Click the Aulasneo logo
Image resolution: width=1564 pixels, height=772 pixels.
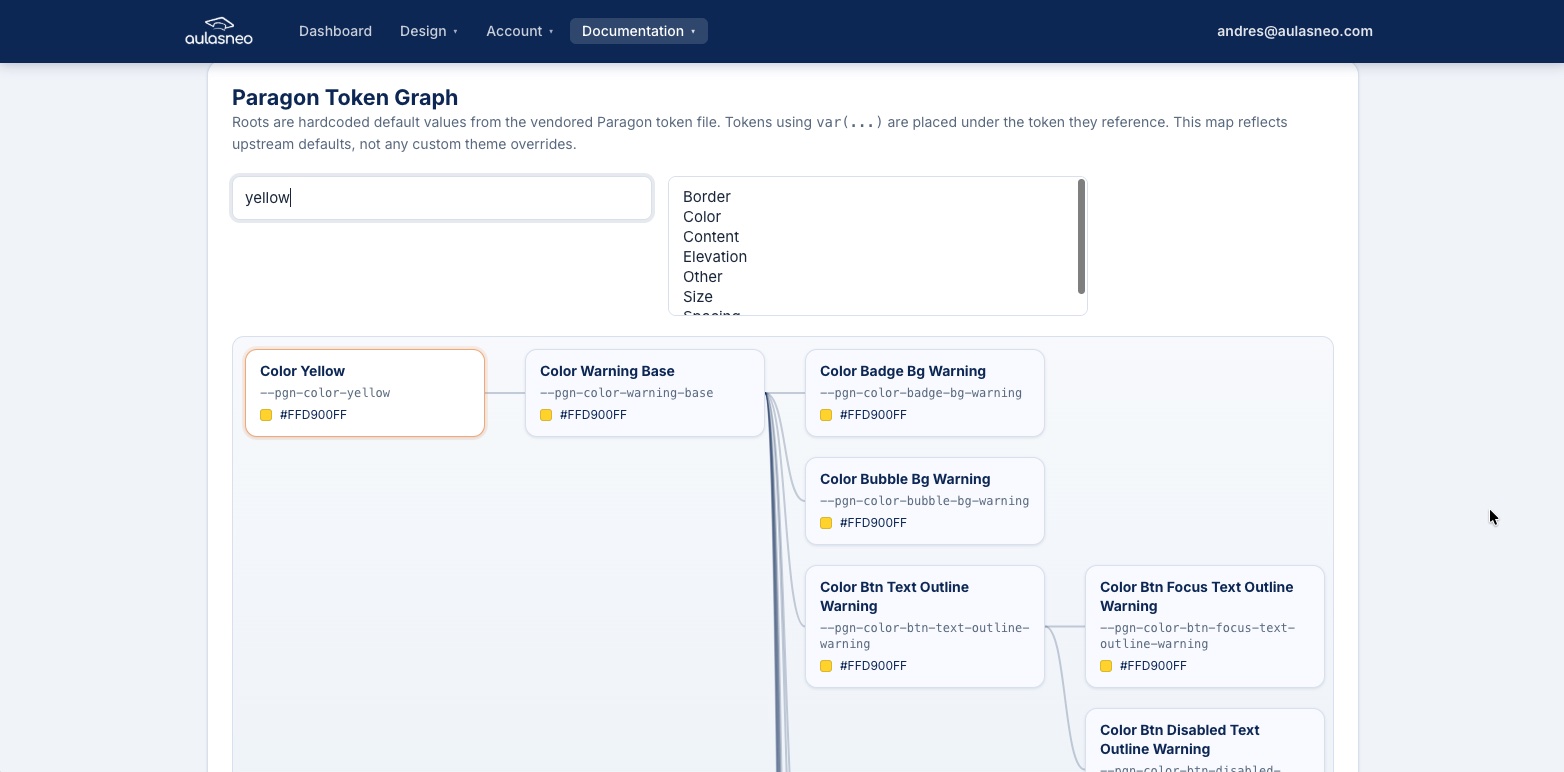[x=219, y=31]
